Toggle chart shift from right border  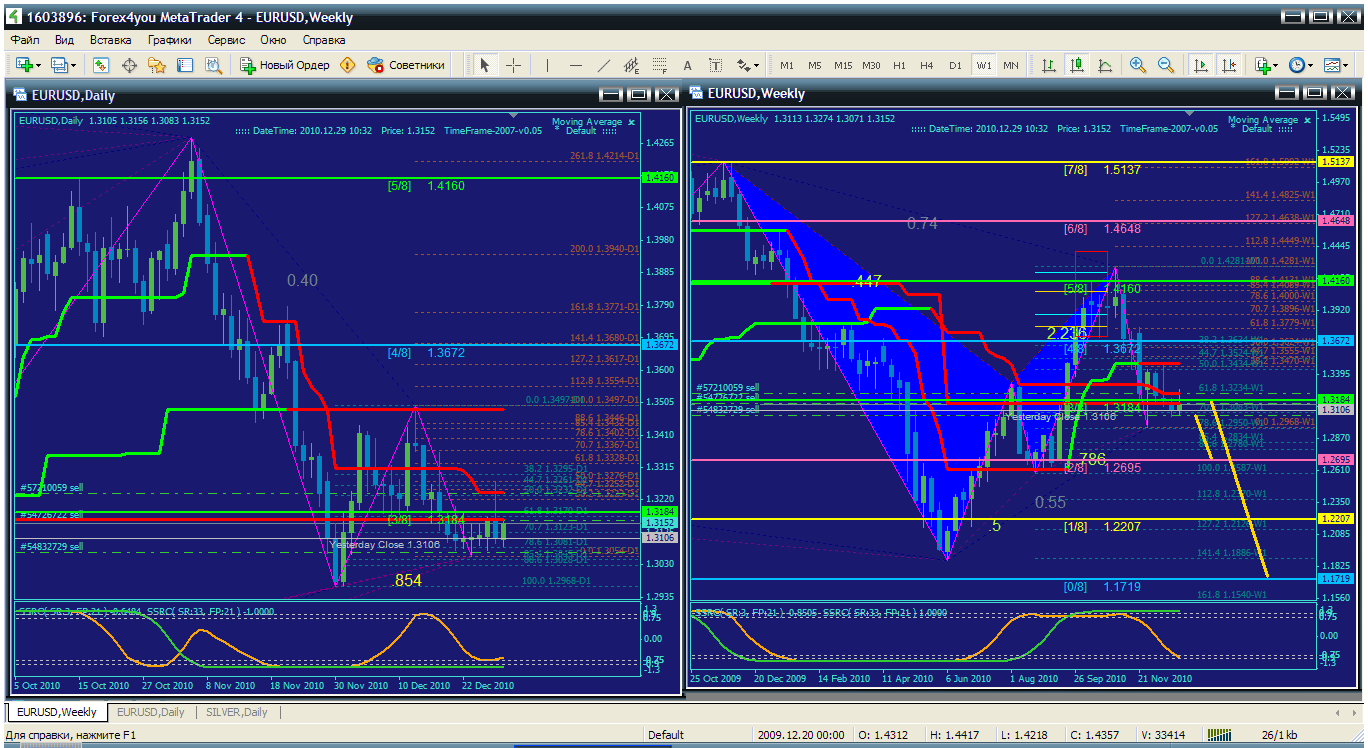[x=1228, y=65]
